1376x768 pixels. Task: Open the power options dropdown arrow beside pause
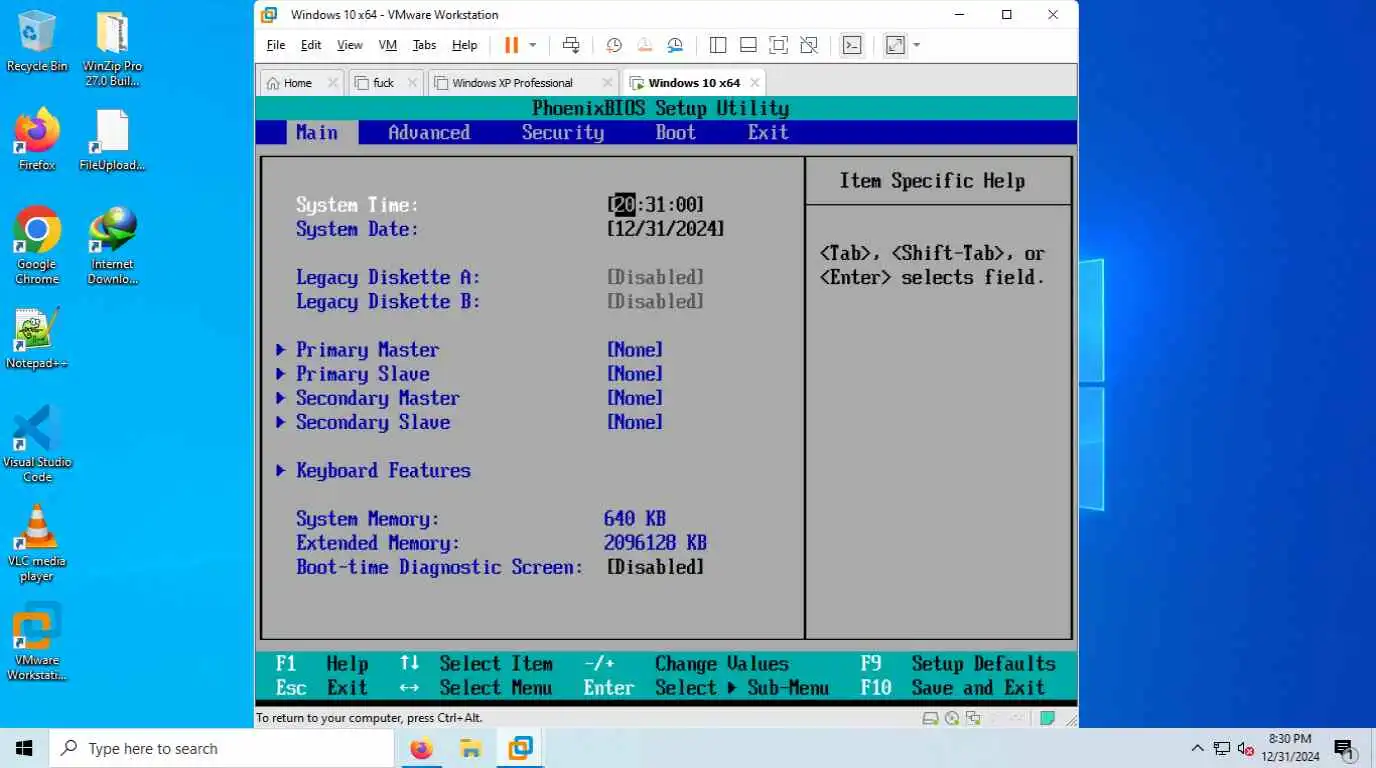pos(532,45)
